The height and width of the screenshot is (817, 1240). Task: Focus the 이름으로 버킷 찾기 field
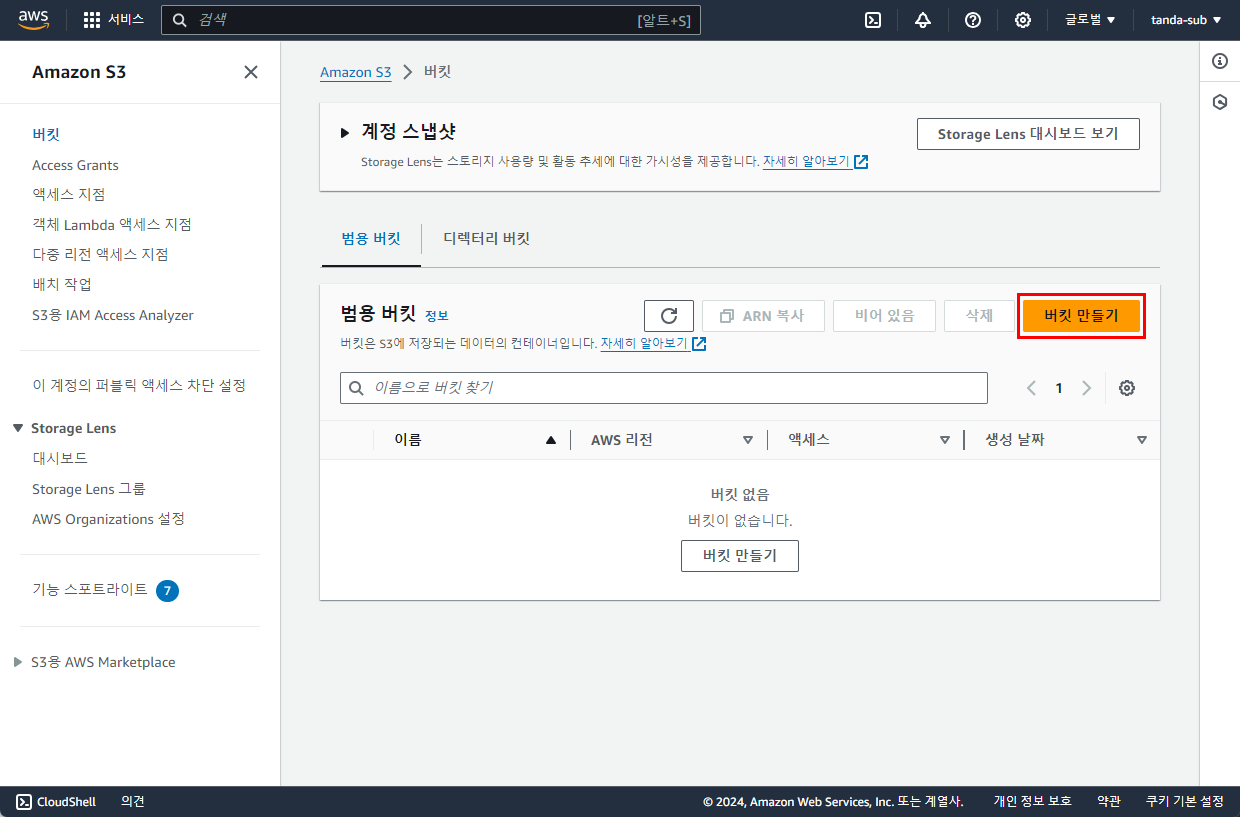[664, 388]
